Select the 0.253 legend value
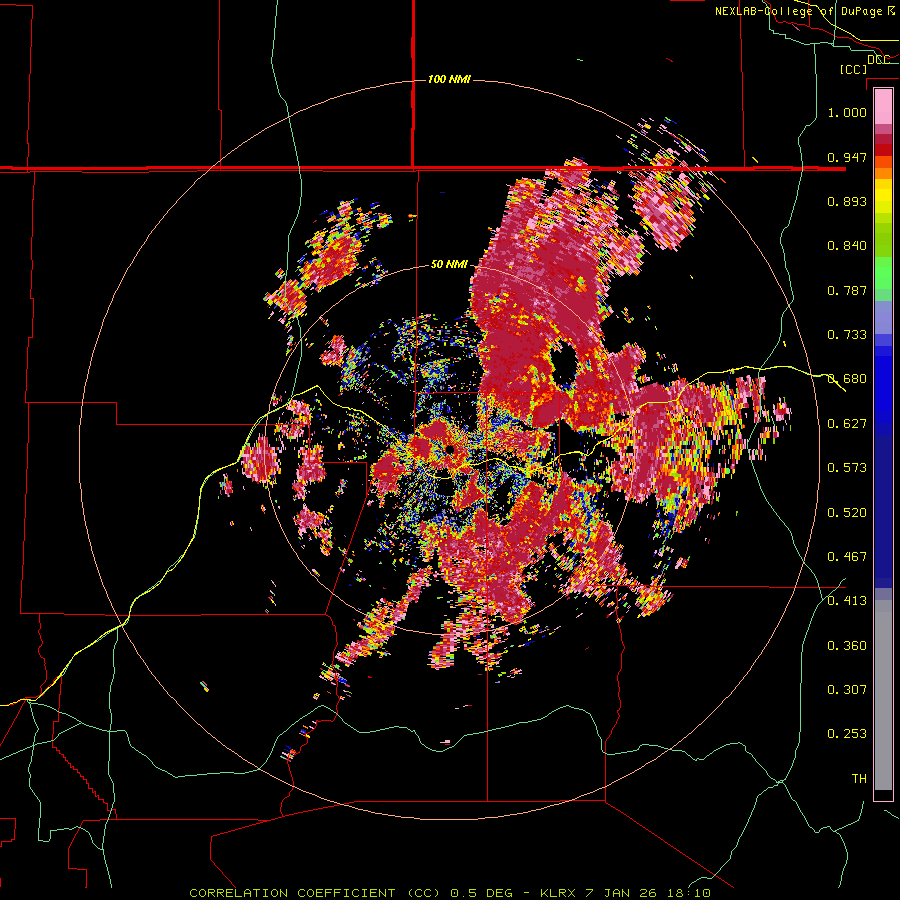The width and height of the screenshot is (900, 900). click(x=847, y=734)
